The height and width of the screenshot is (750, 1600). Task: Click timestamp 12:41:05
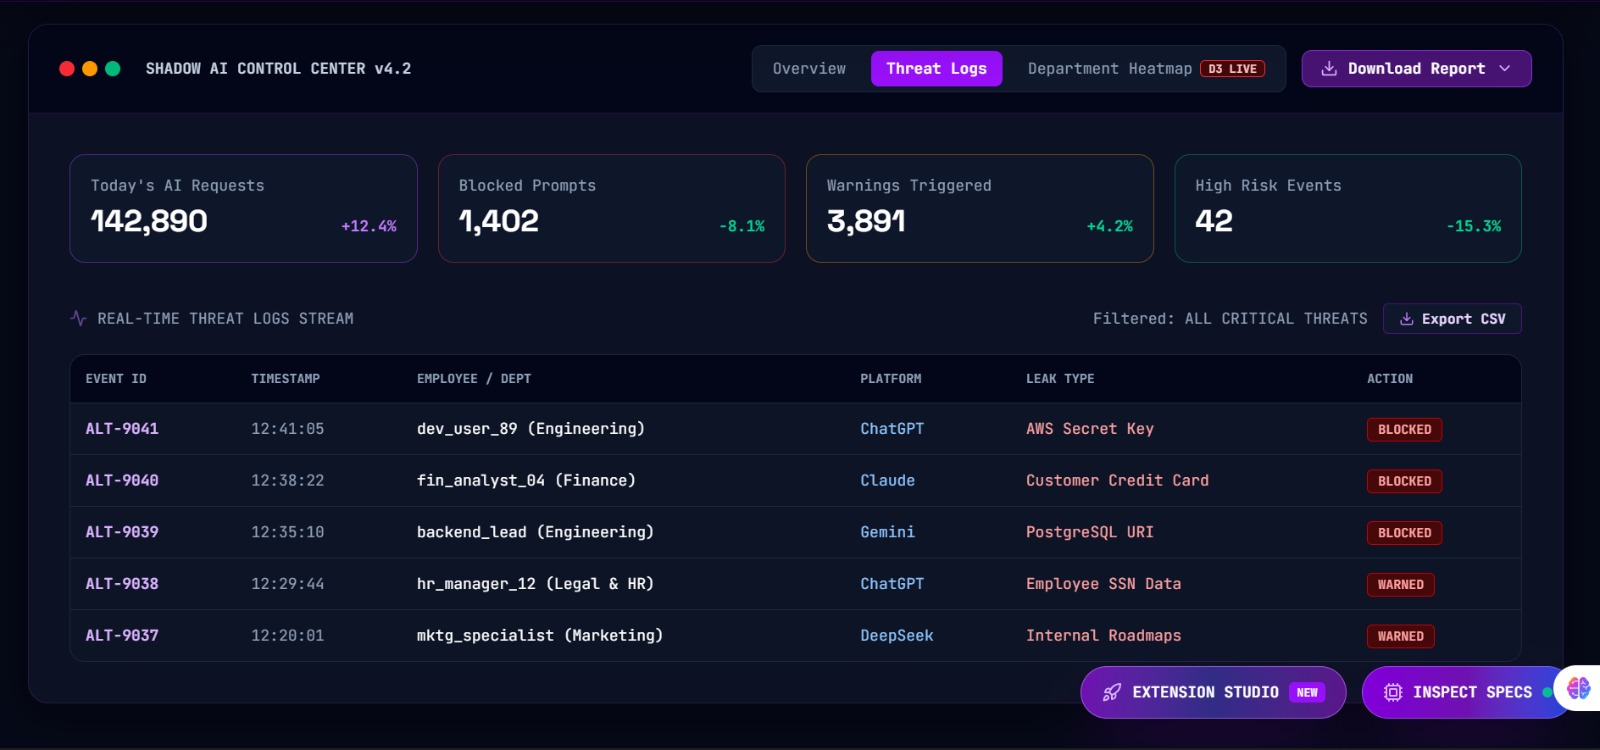pos(288,429)
